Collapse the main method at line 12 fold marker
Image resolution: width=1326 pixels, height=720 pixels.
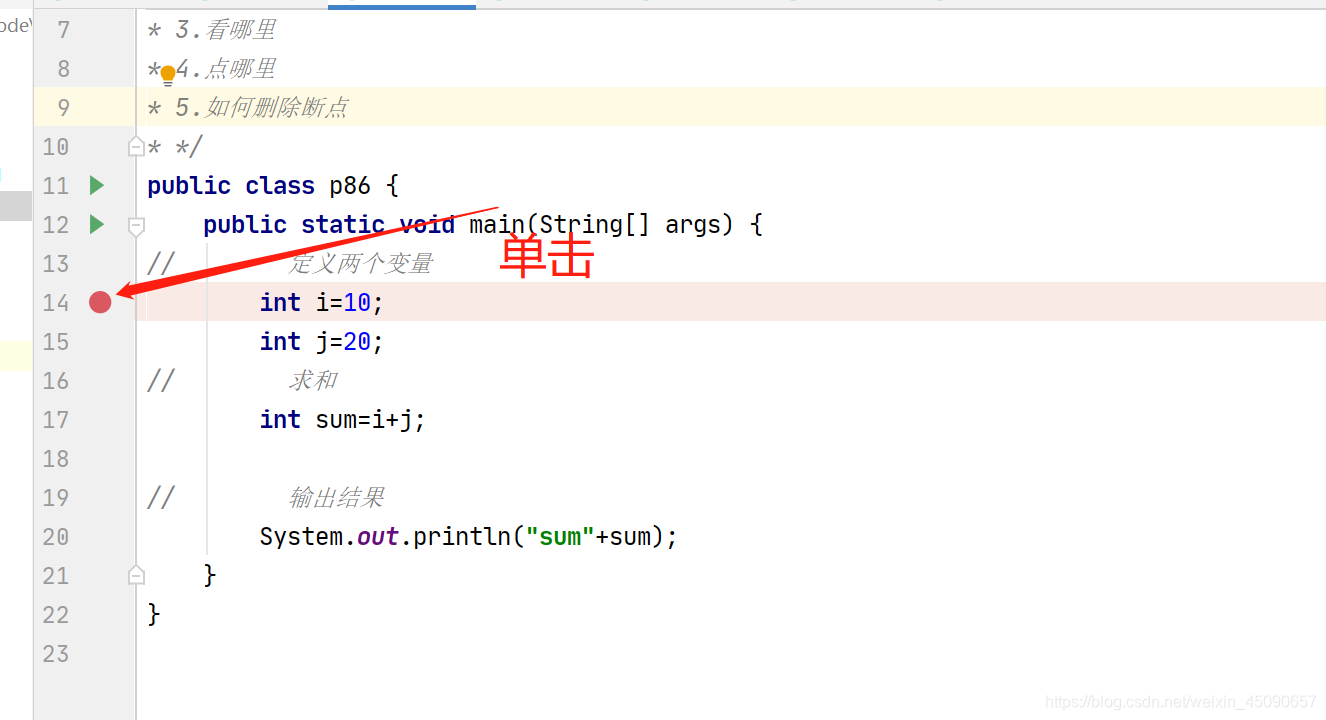point(137,225)
